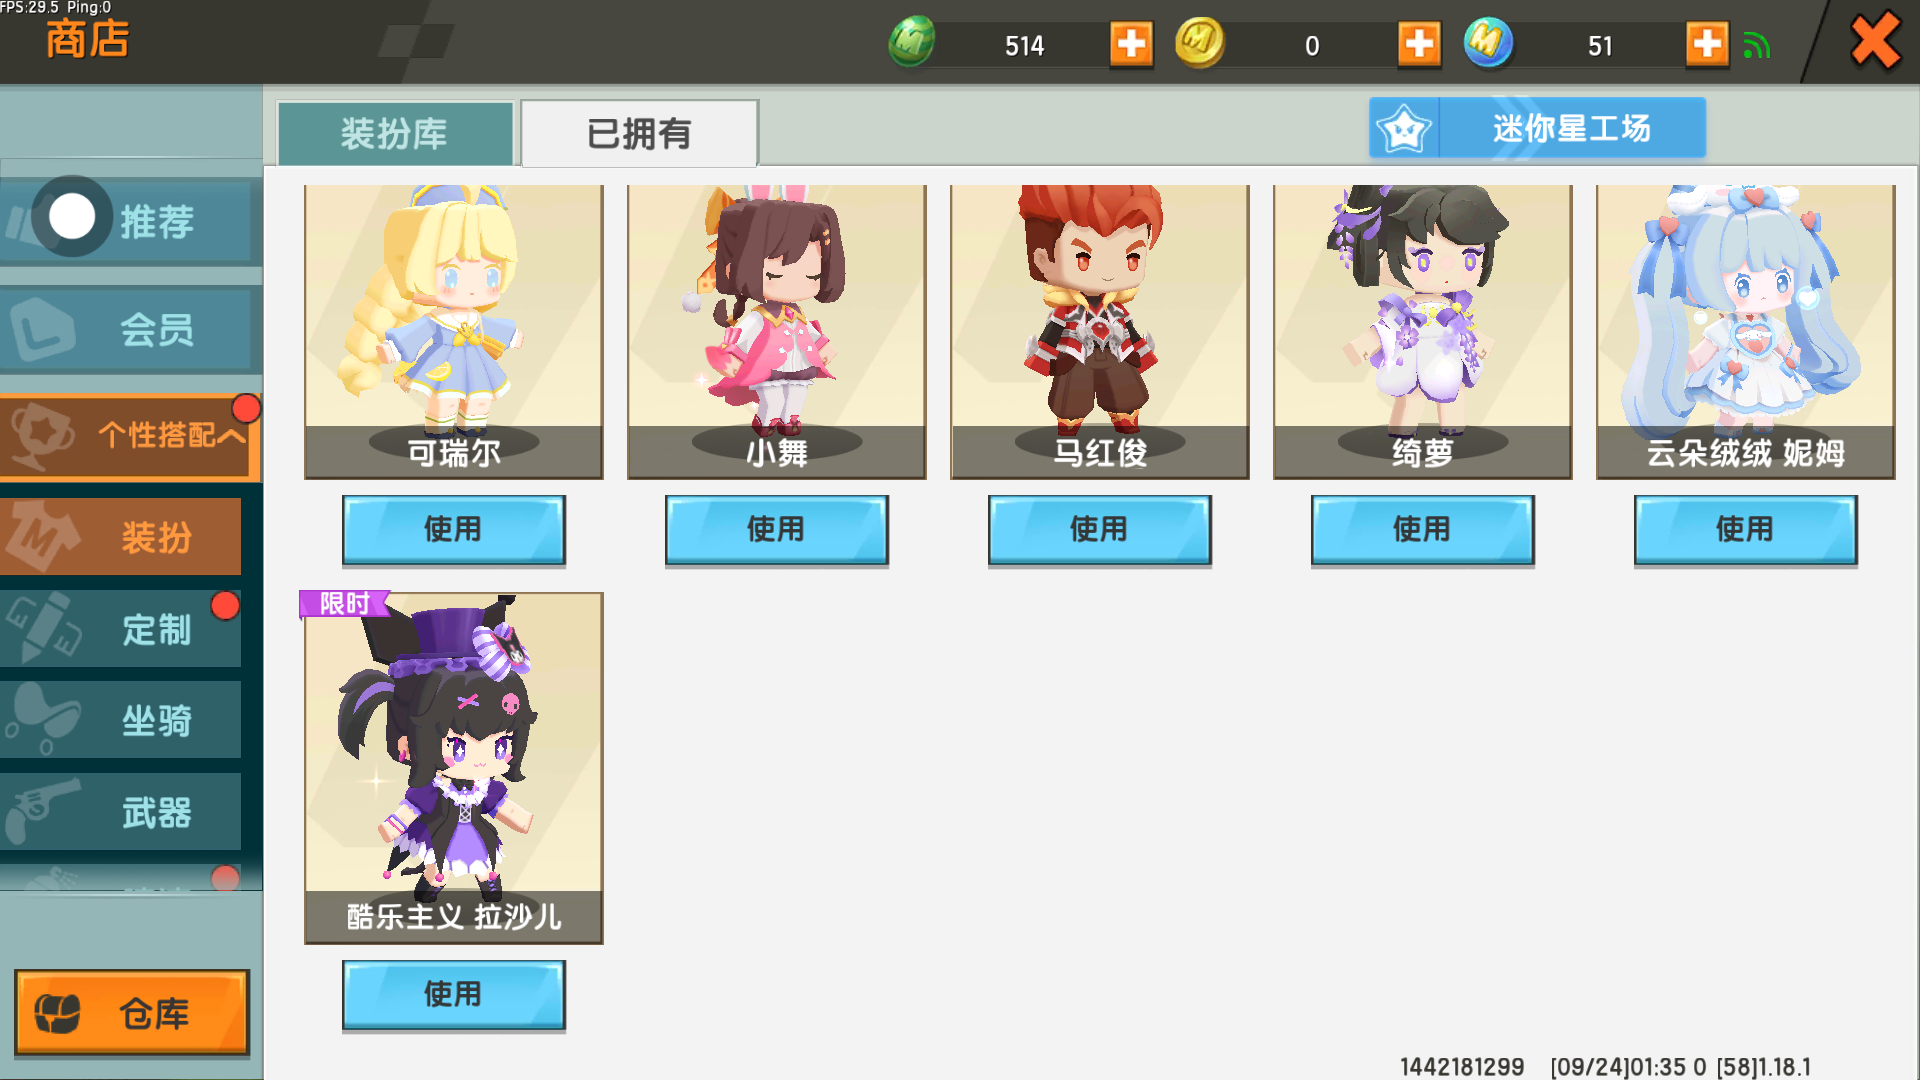Open the 坐骑 mounts category
This screenshot has height=1080, width=1920.
coord(121,720)
